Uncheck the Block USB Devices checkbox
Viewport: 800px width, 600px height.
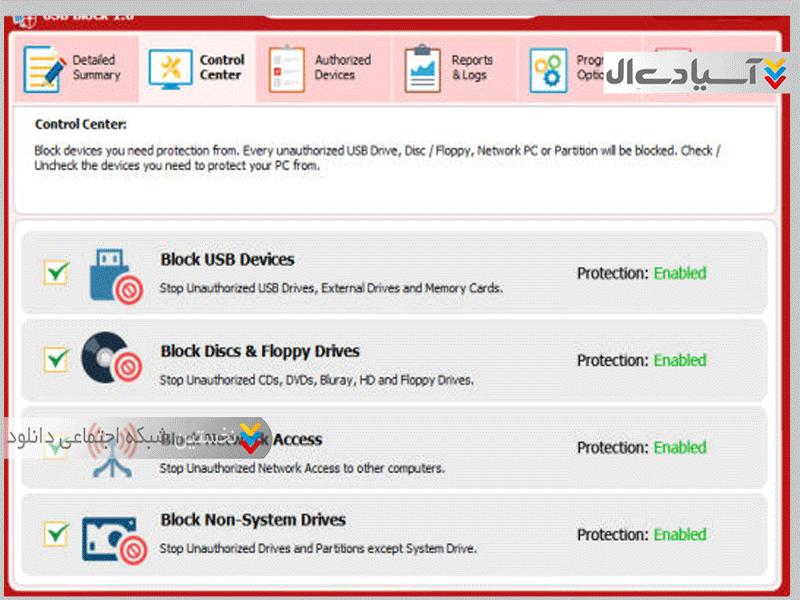[x=55, y=272]
